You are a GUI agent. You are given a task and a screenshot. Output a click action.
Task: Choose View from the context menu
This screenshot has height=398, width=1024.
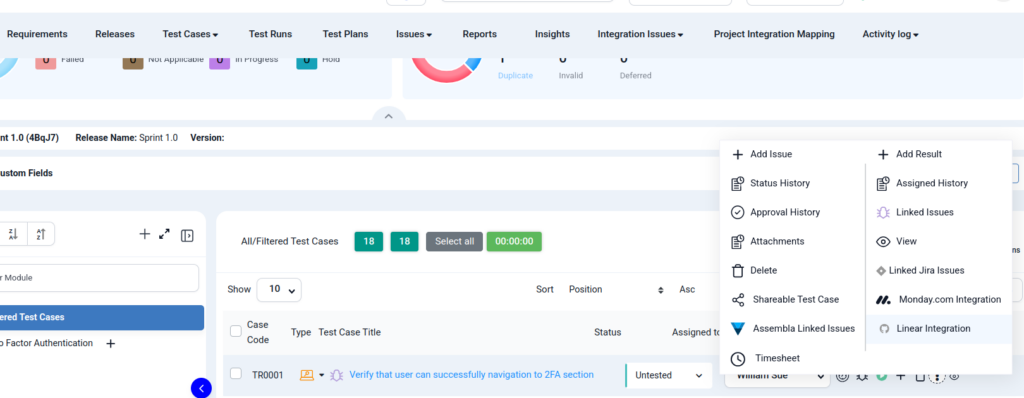click(x=897, y=241)
